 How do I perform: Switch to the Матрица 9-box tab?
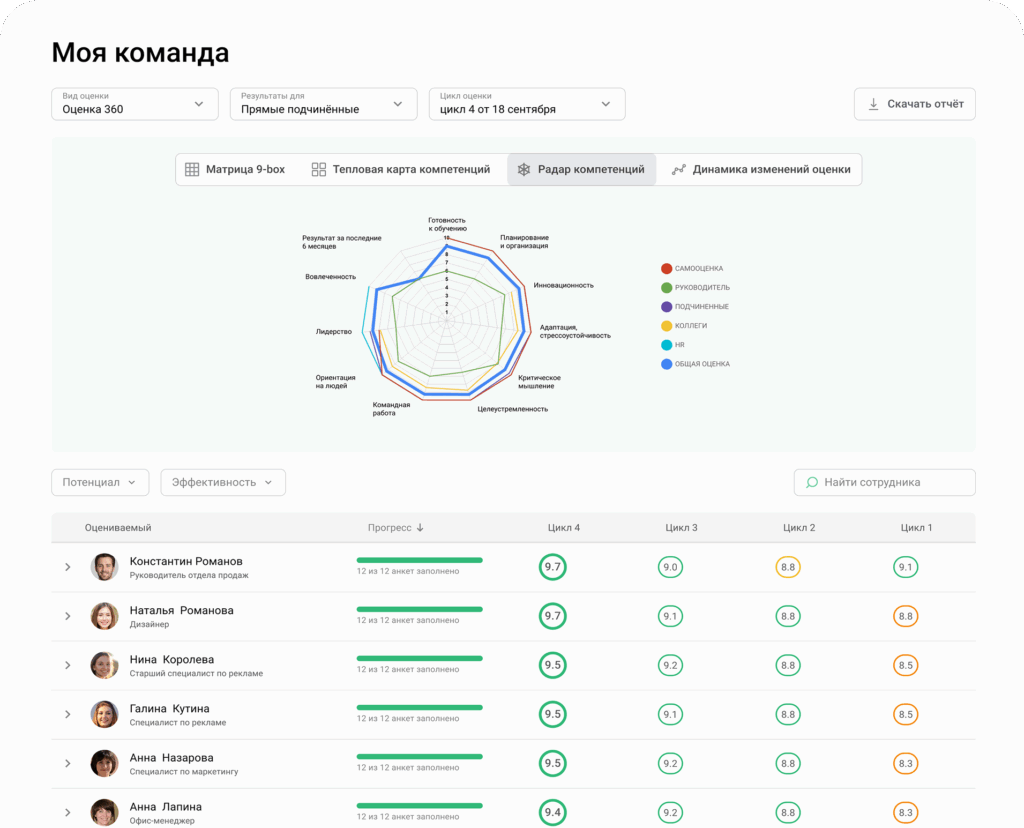pos(235,170)
